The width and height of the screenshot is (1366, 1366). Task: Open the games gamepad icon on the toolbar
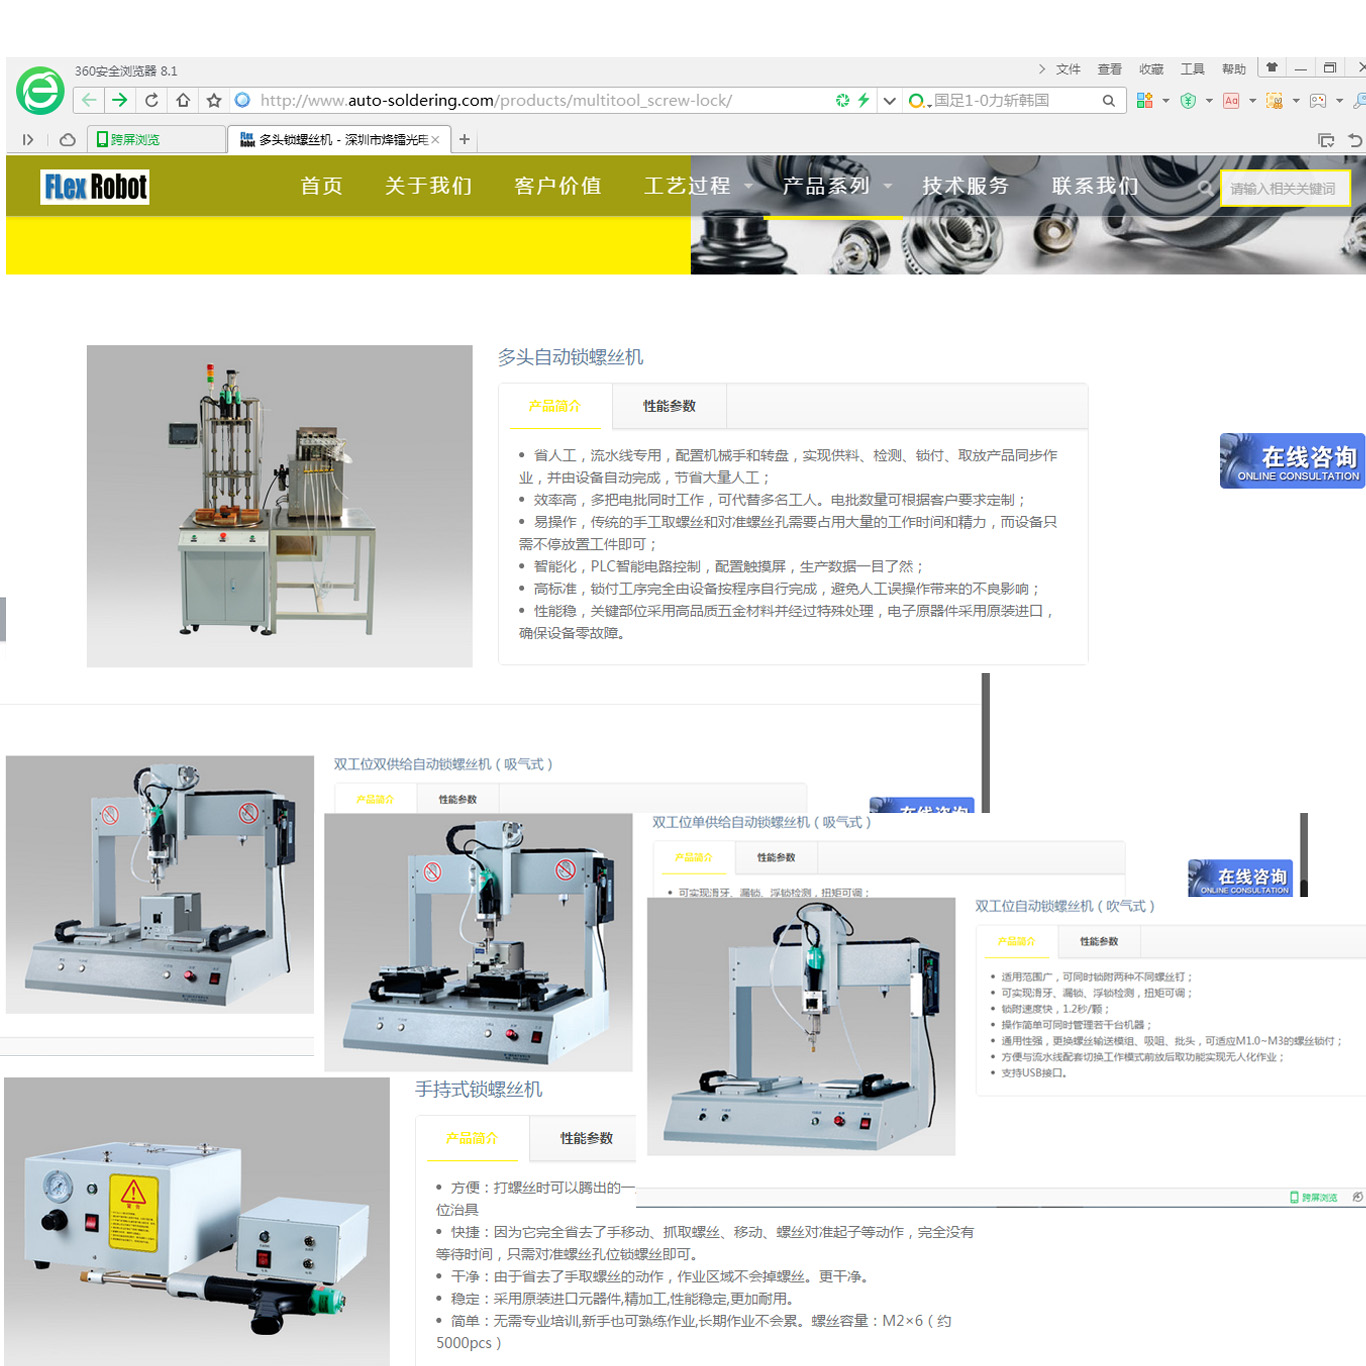[x=1318, y=100]
